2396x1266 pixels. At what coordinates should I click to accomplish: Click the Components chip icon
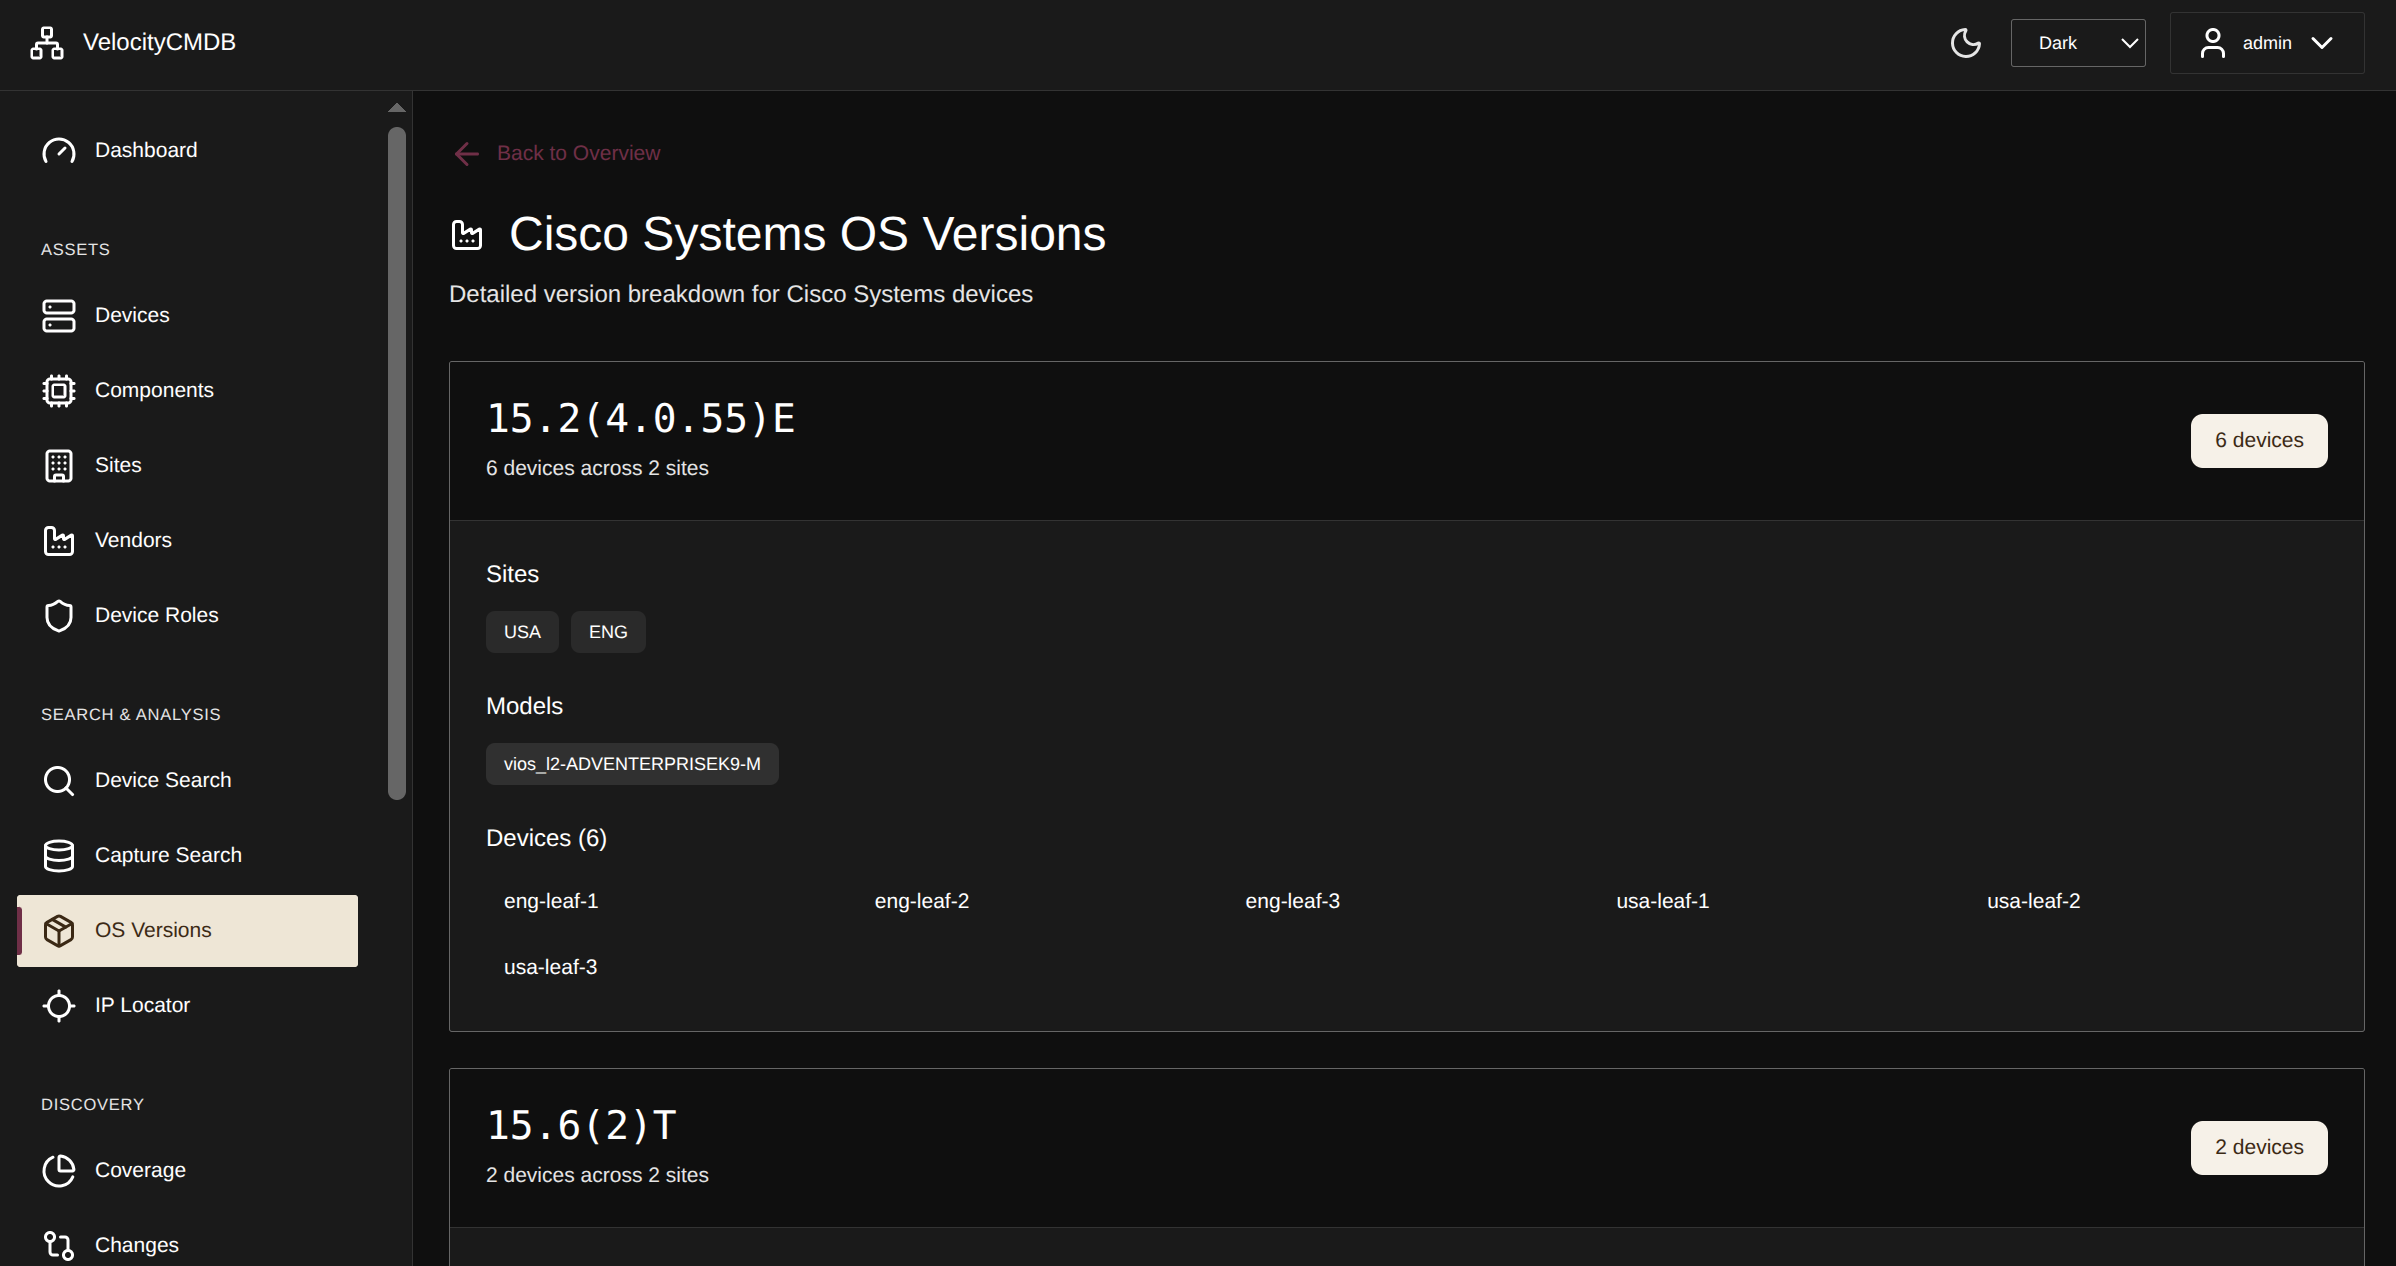(x=59, y=391)
